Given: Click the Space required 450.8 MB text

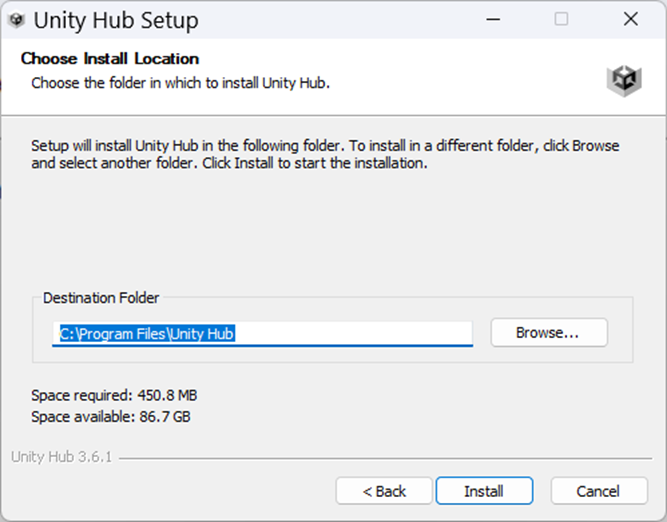Looking at the screenshot, I should 114,395.
